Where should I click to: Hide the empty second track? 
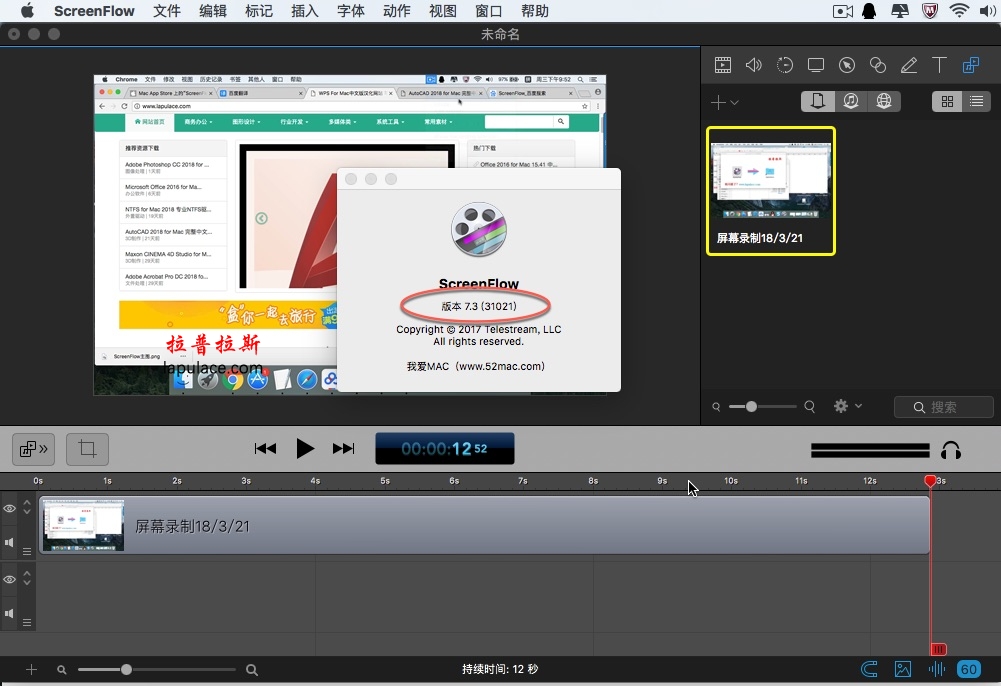(x=10, y=579)
